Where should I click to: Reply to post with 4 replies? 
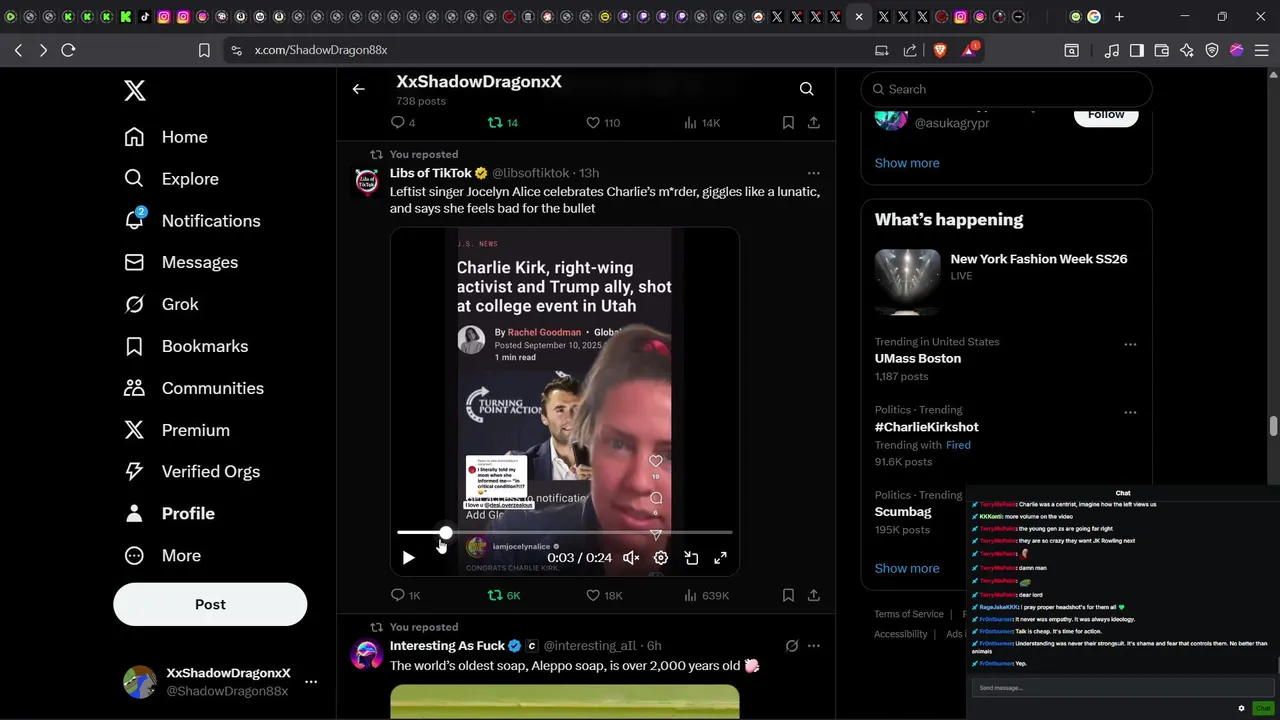click(403, 123)
